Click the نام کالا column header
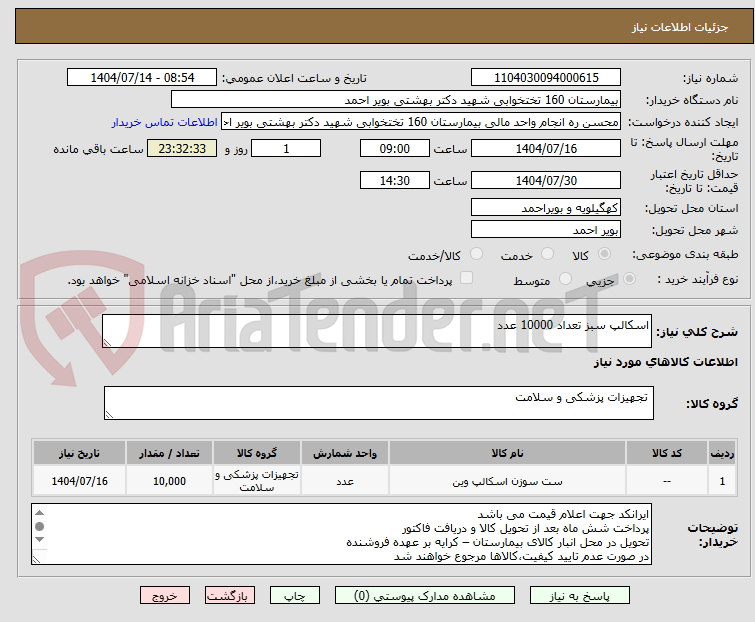Image resolution: width=755 pixels, height=622 pixels. pos(507,453)
